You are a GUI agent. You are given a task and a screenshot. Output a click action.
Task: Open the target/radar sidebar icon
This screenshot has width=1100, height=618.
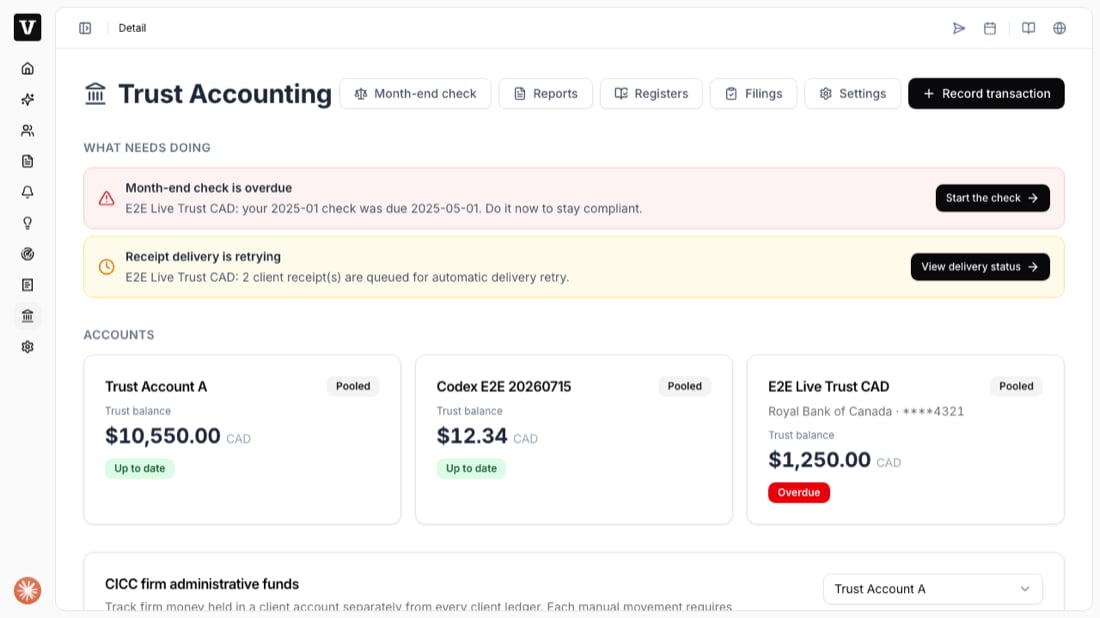[27, 253]
